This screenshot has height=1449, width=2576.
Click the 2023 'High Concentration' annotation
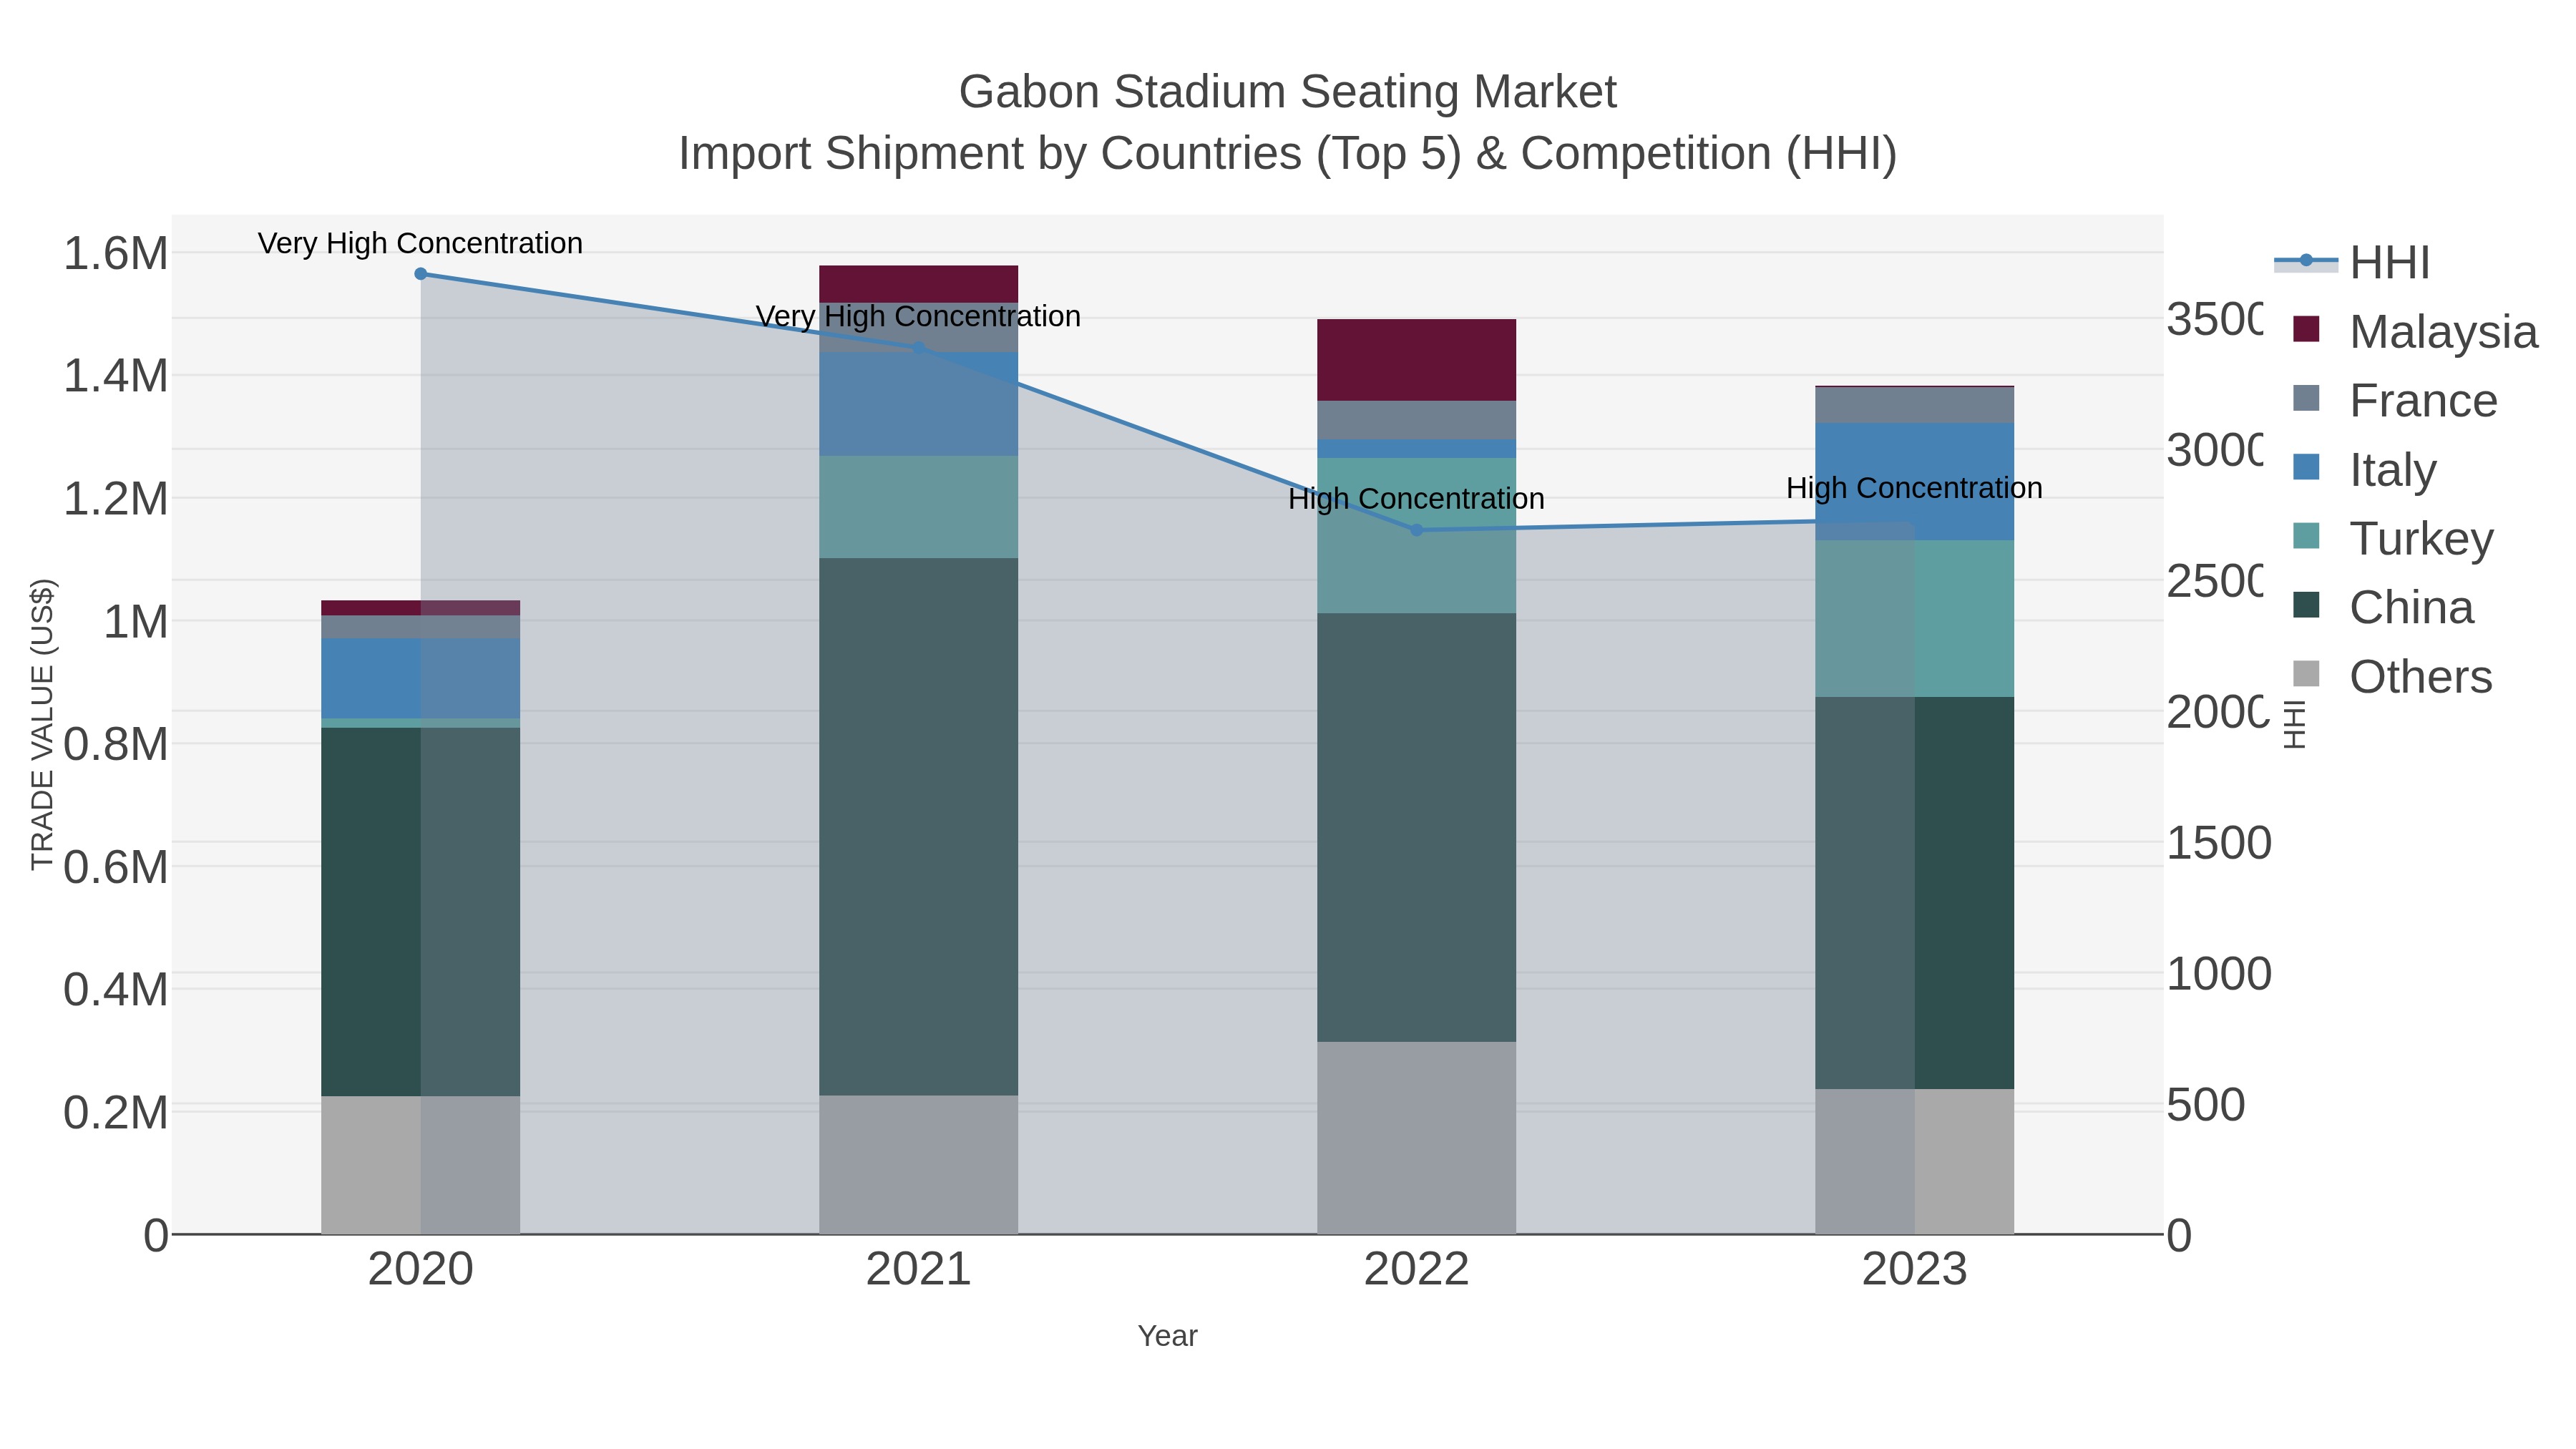[x=1914, y=488]
